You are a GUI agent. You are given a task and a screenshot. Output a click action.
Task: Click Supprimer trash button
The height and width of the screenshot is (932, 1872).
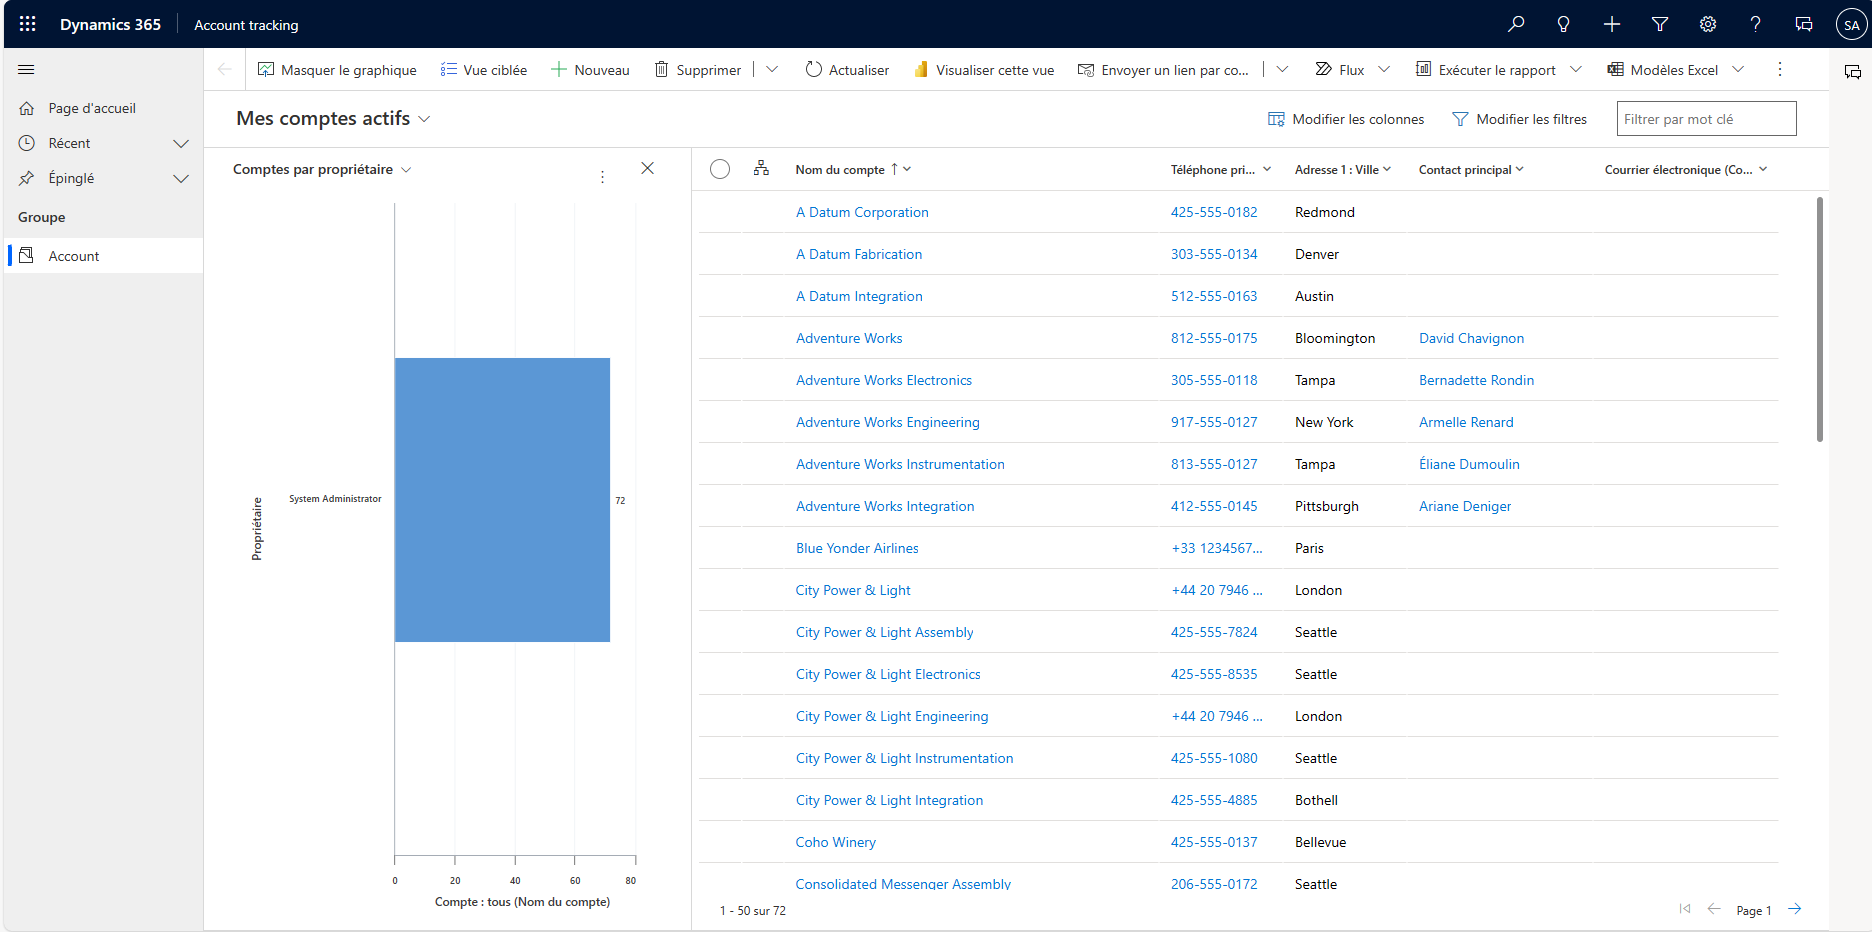coord(698,70)
